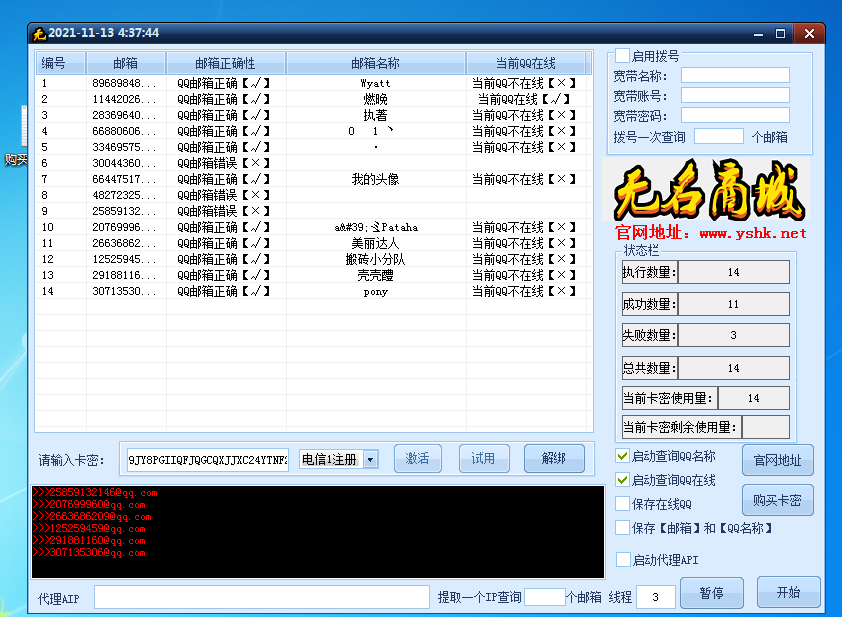
Task: Click the 拨号一次查询 count field
Action: (x=718, y=136)
